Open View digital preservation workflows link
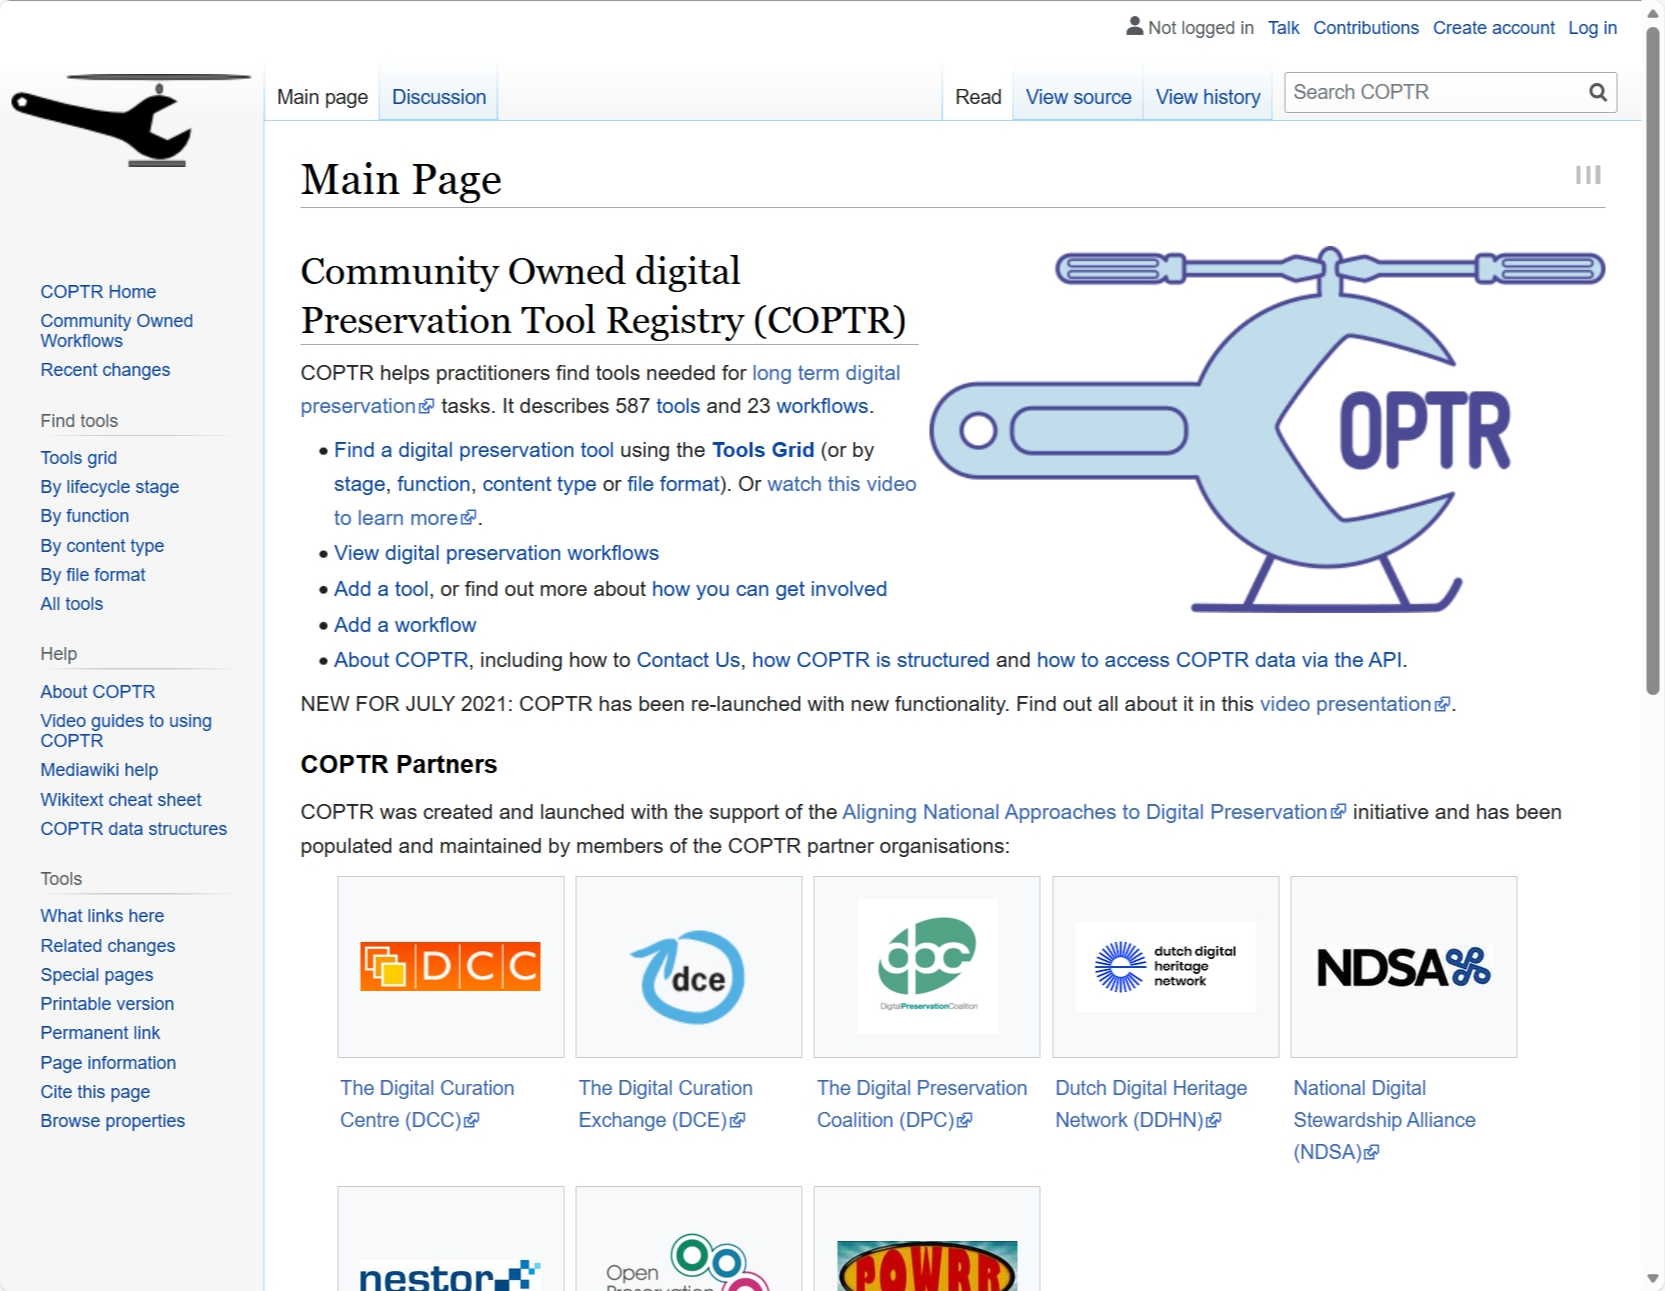The width and height of the screenshot is (1665, 1291). pos(496,553)
